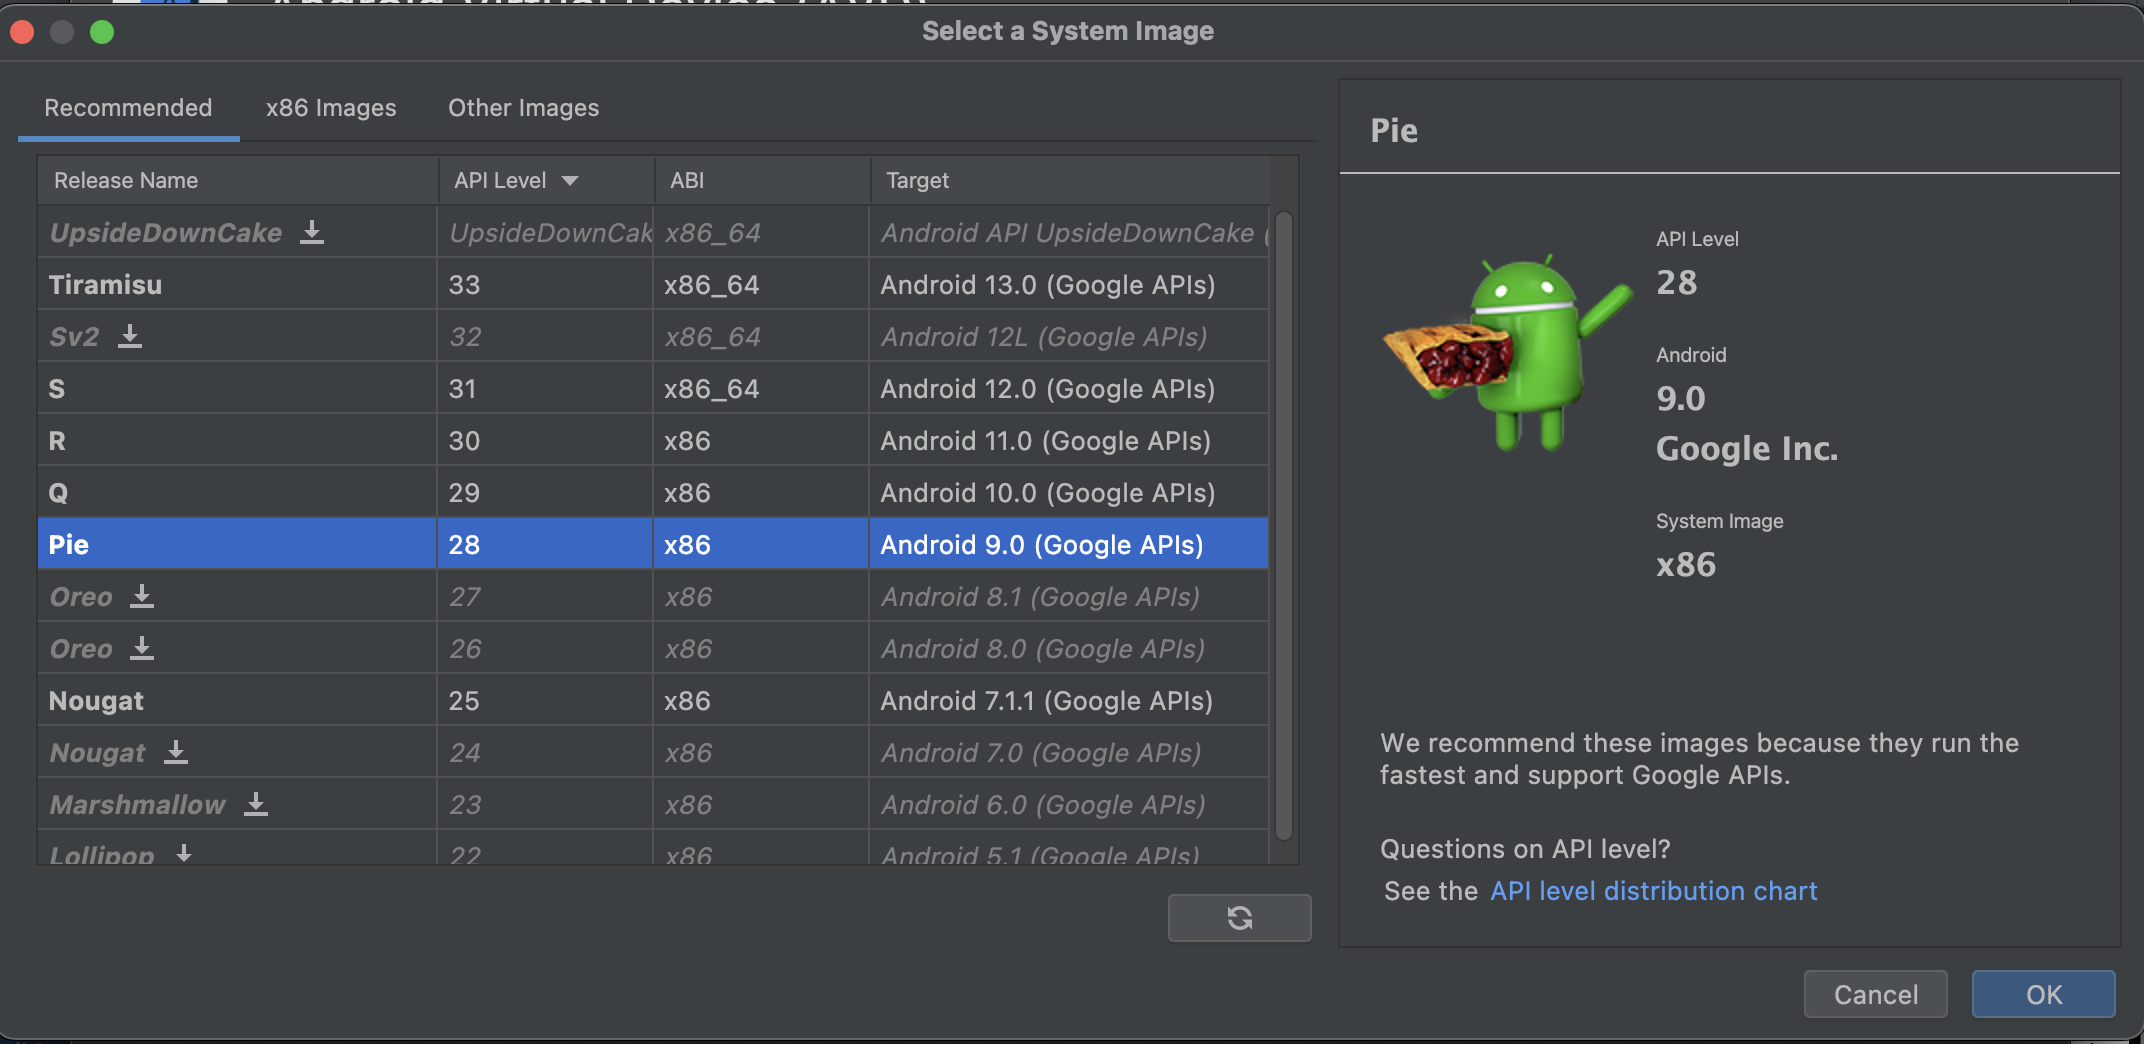Confirm selection with the OK button
Screen dimensions: 2144x1044
tap(2043, 994)
